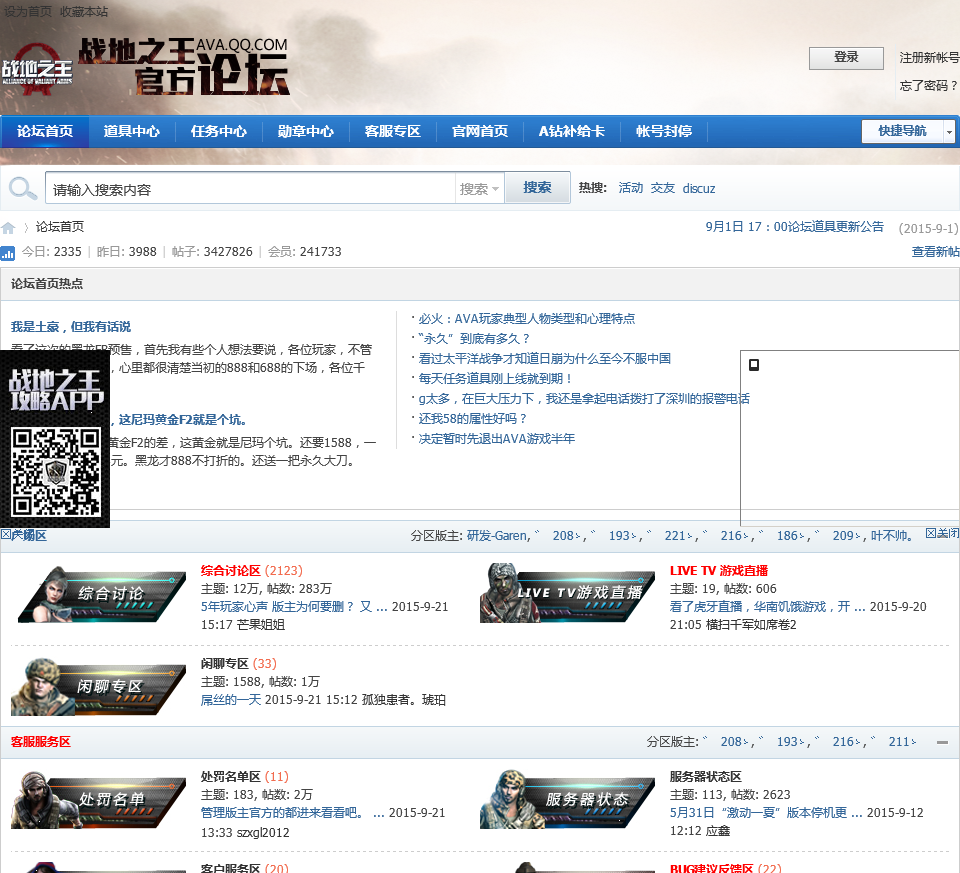The image size is (960, 873).
Task: Open post 必火:AVA玩家典型人物类型和心理特点
Action: point(527,319)
